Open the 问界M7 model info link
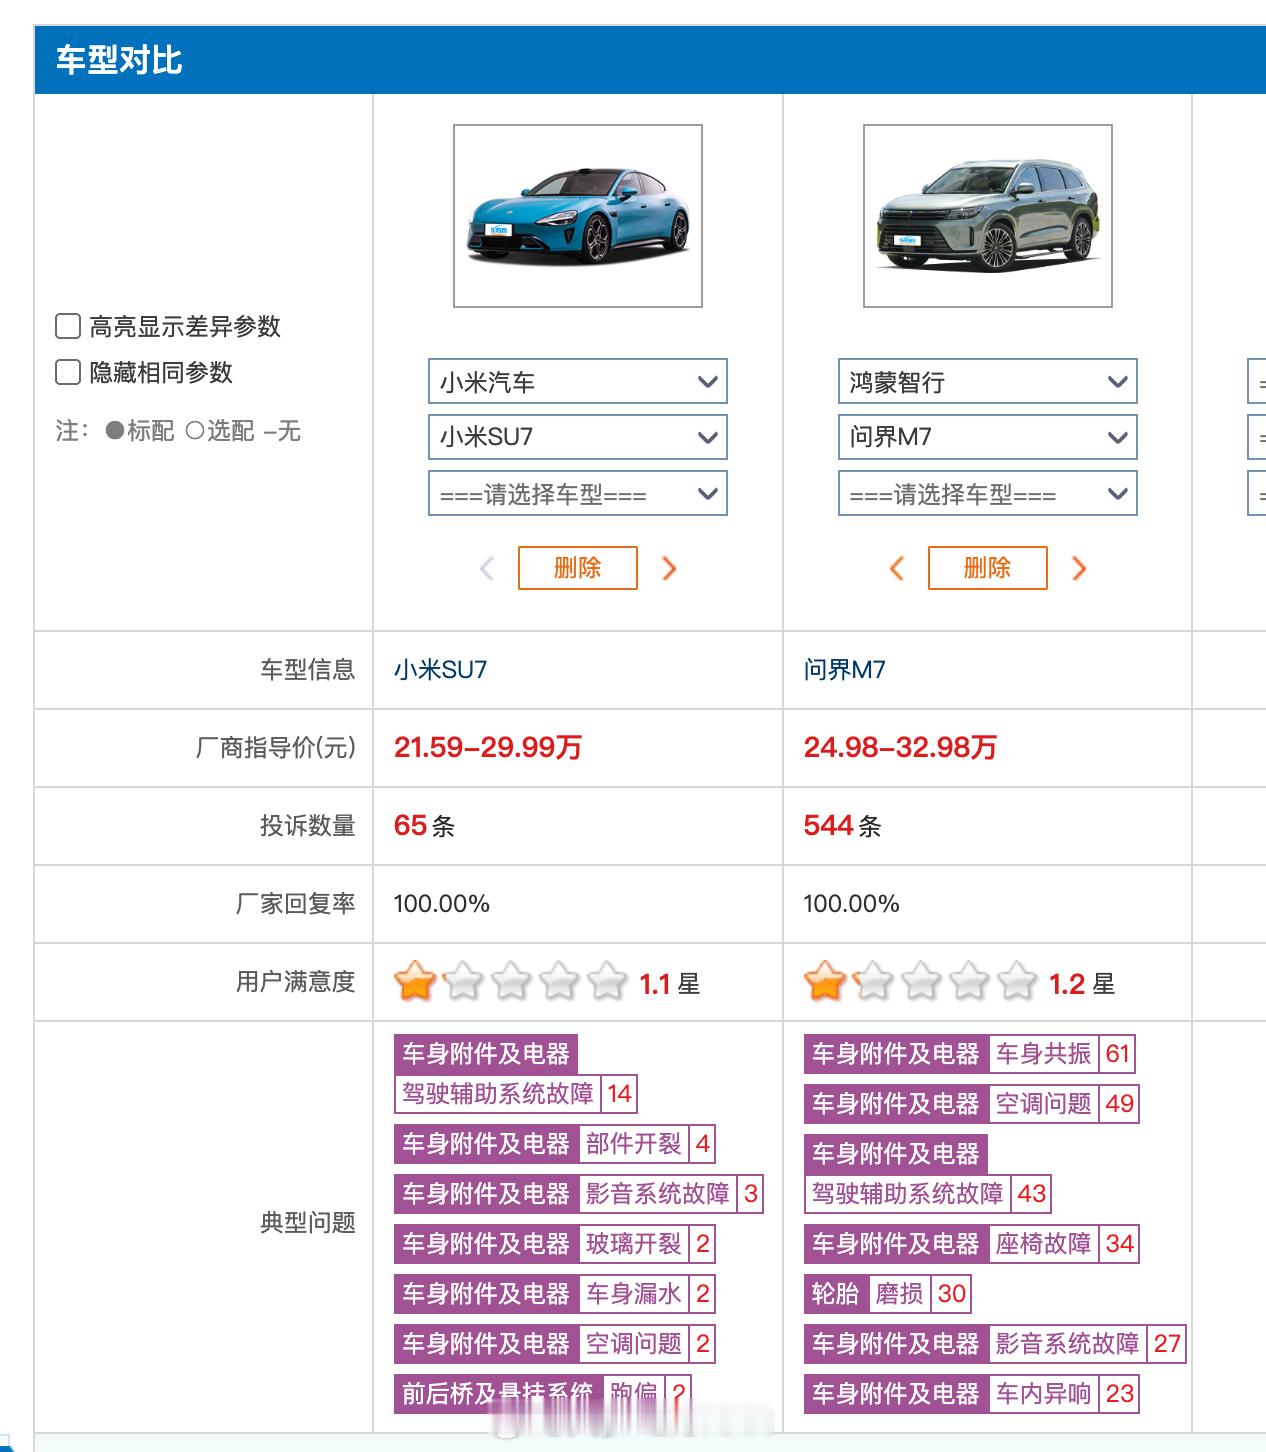 coord(844,669)
